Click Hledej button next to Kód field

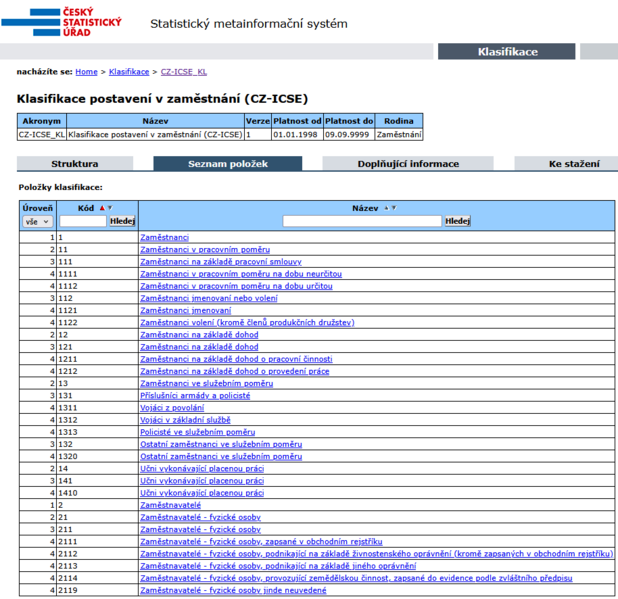click(122, 221)
